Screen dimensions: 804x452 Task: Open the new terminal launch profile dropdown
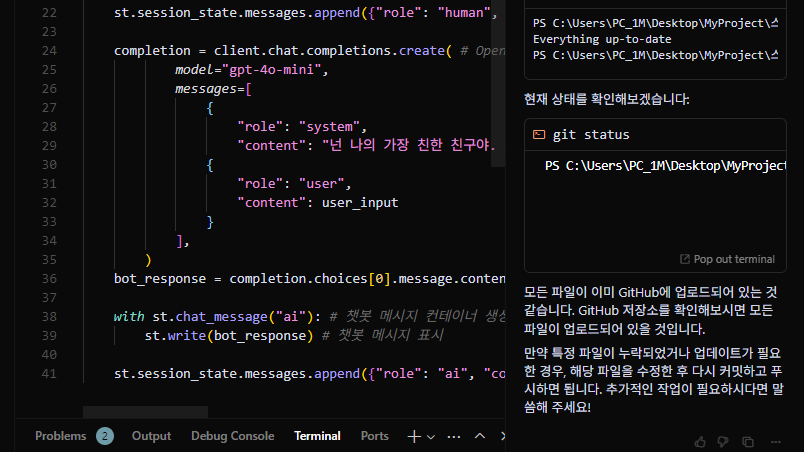(431, 437)
